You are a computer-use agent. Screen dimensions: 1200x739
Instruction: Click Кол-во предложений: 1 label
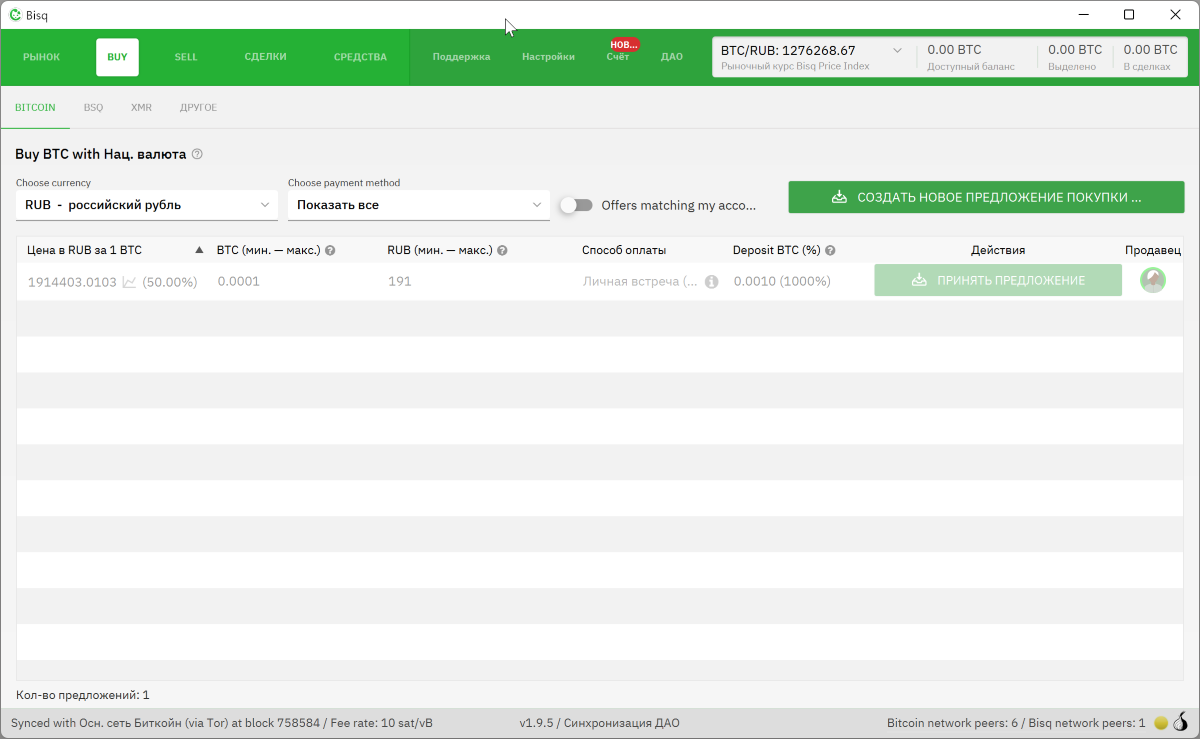[x=83, y=695]
